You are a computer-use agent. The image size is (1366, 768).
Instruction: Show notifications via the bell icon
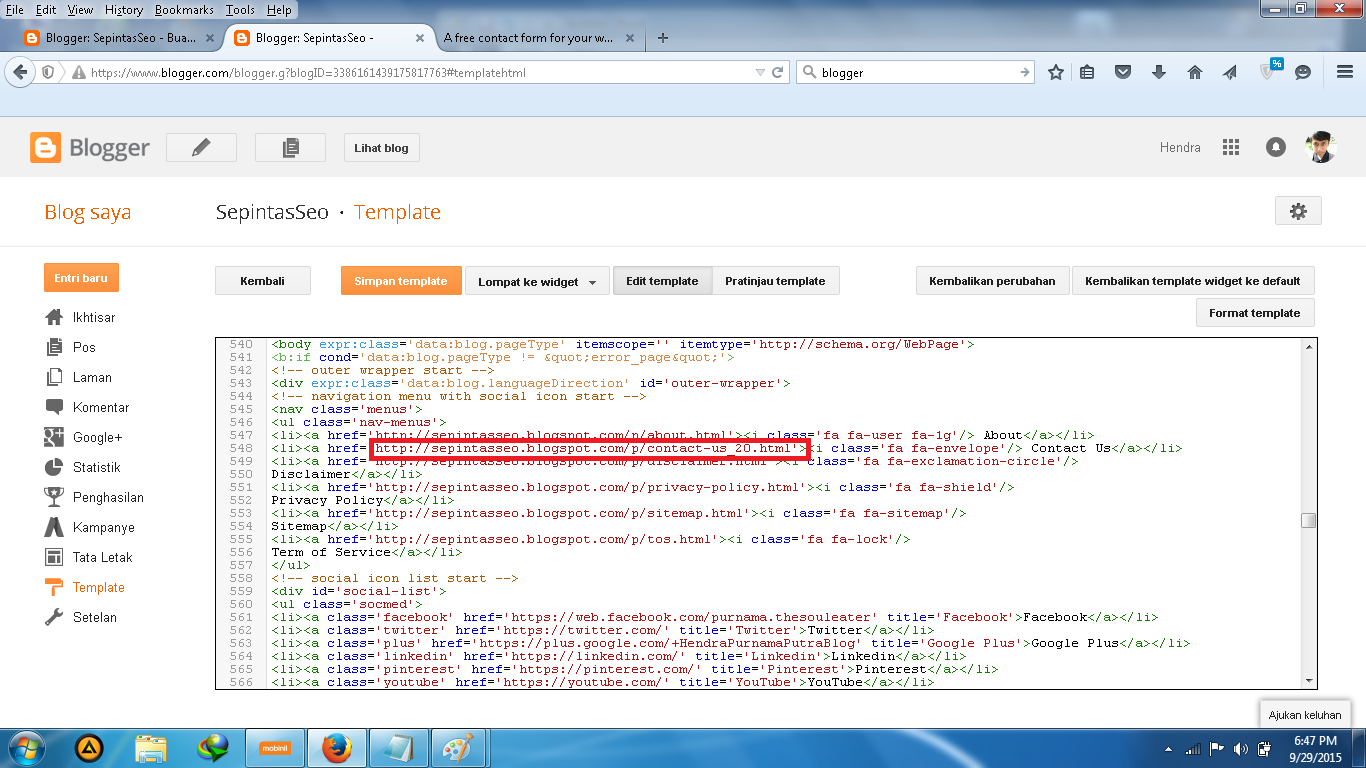[x=1276, y=147]
